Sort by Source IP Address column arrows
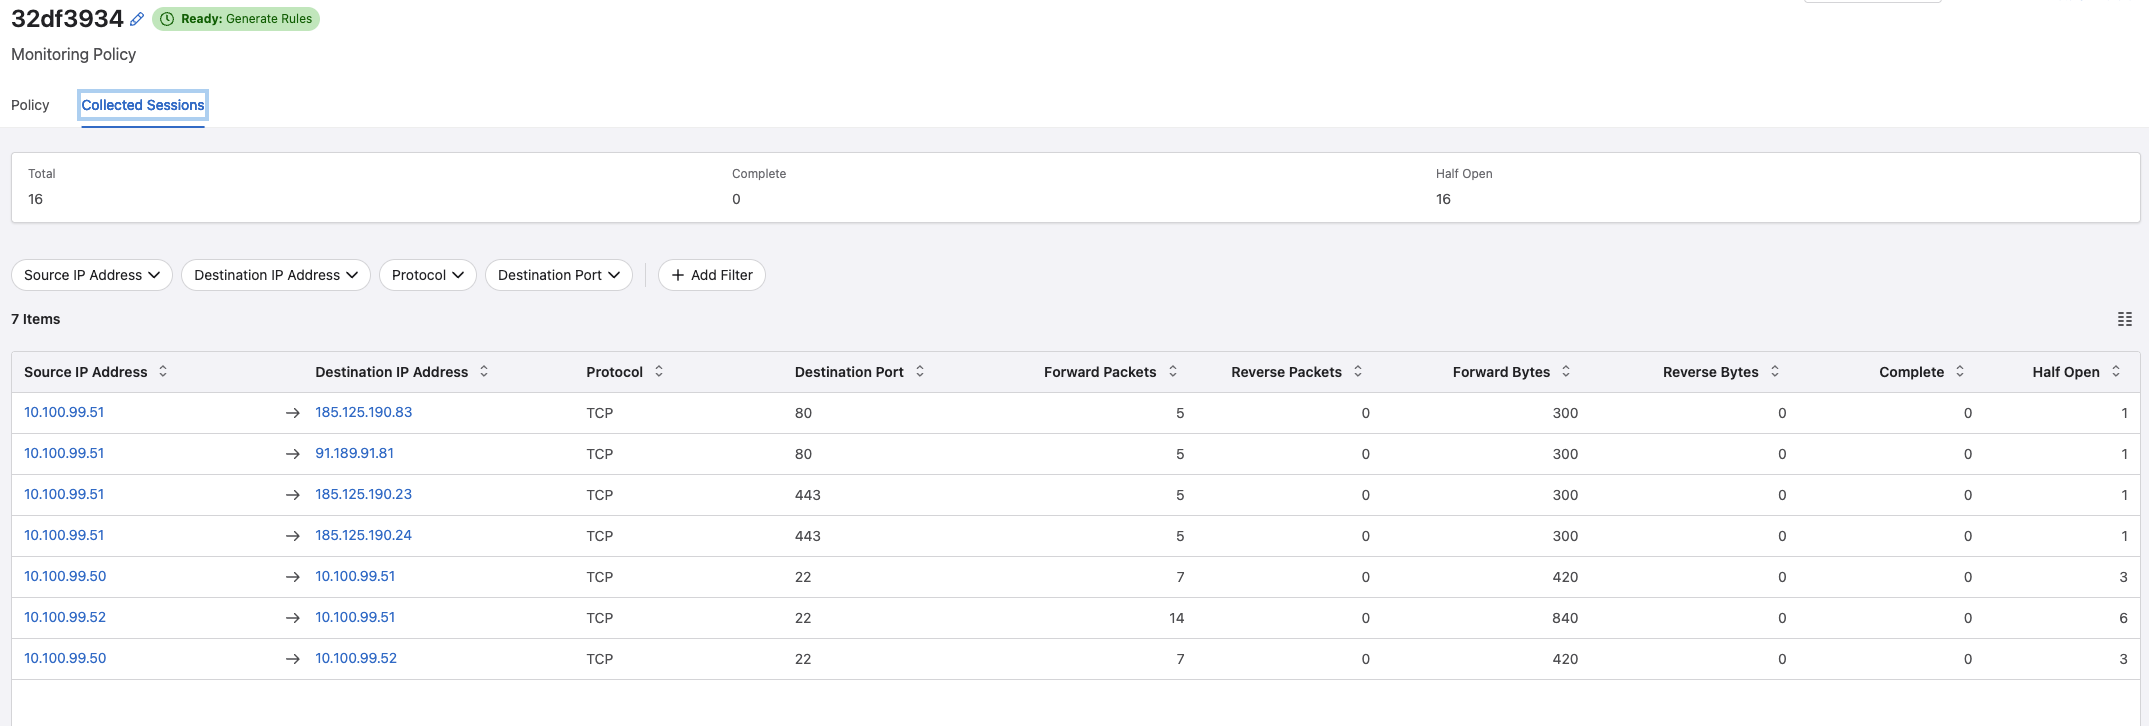 click(163, 371)
